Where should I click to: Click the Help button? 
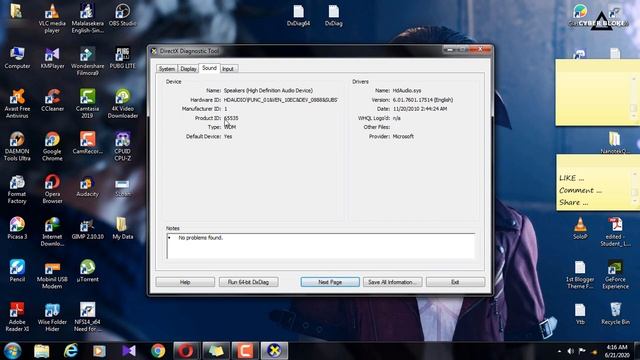point(185,282)
